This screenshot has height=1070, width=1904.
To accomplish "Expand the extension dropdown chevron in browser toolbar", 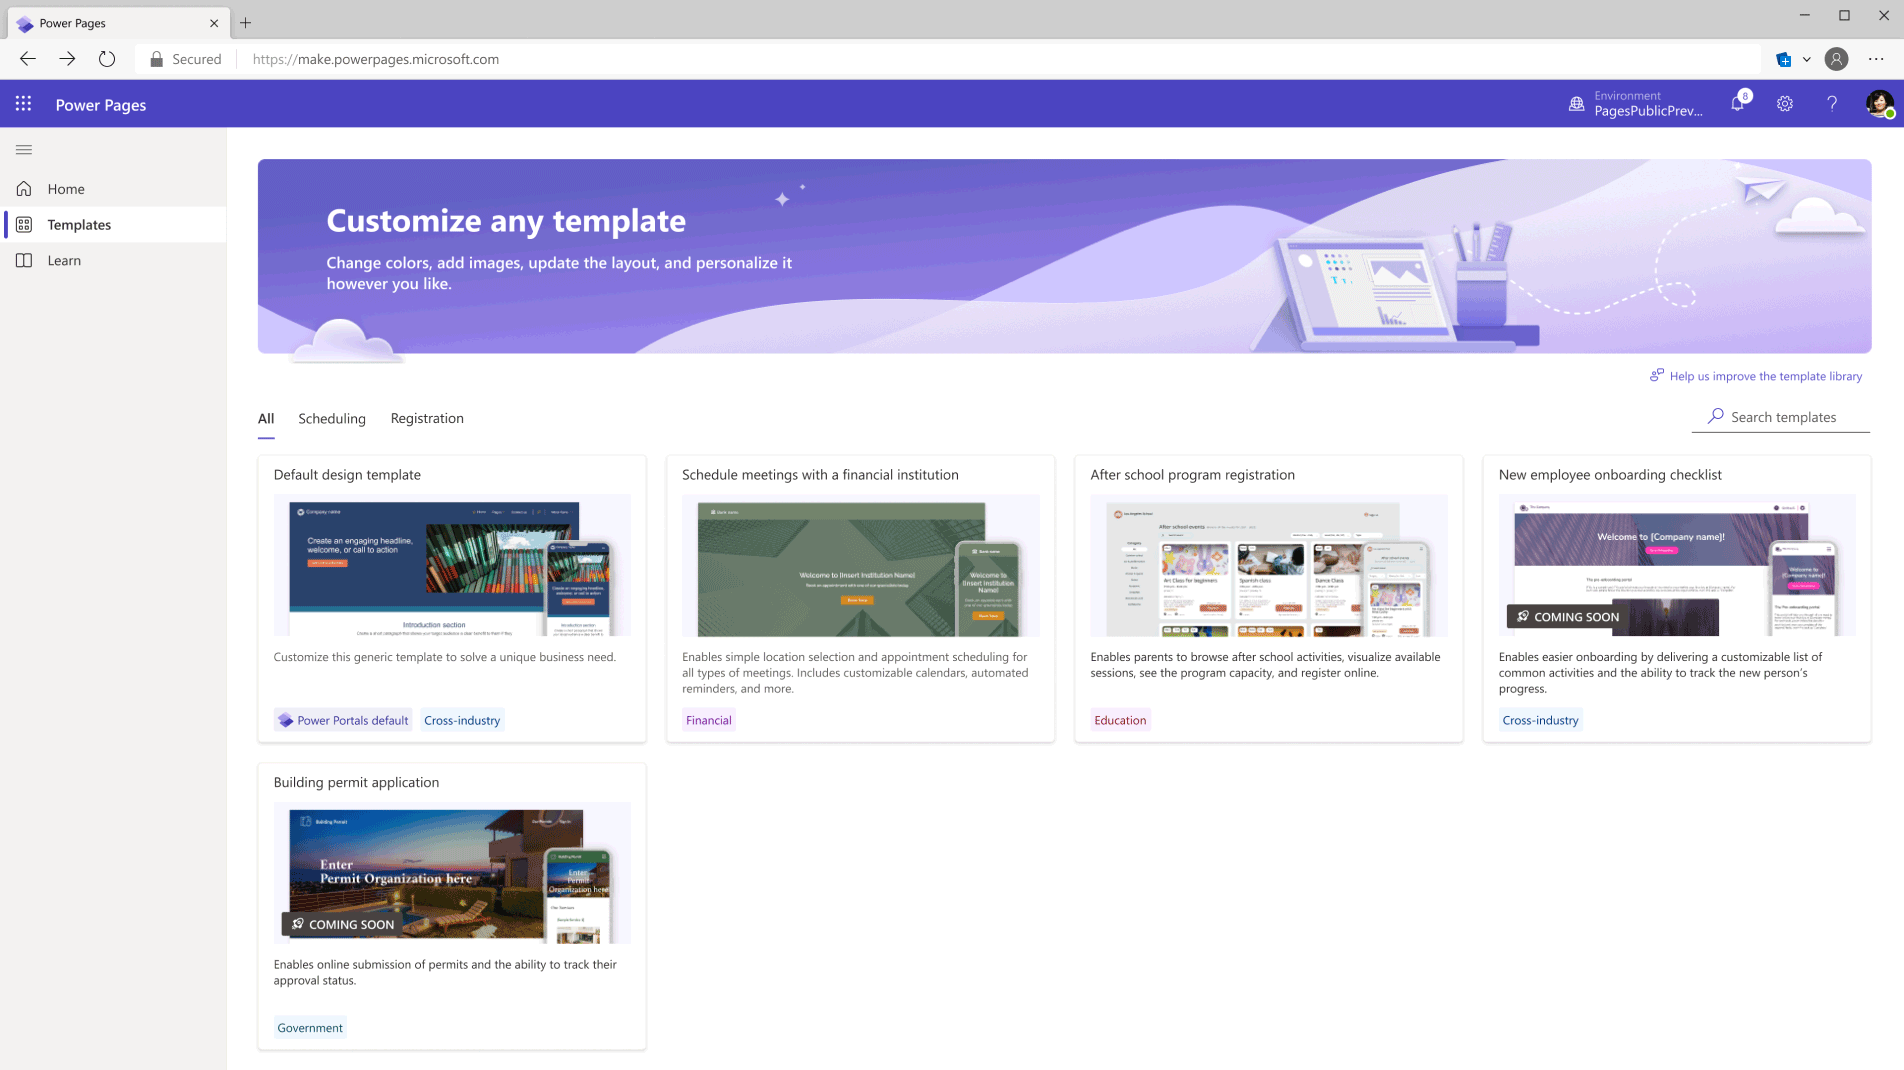I will click(1807, 59).
